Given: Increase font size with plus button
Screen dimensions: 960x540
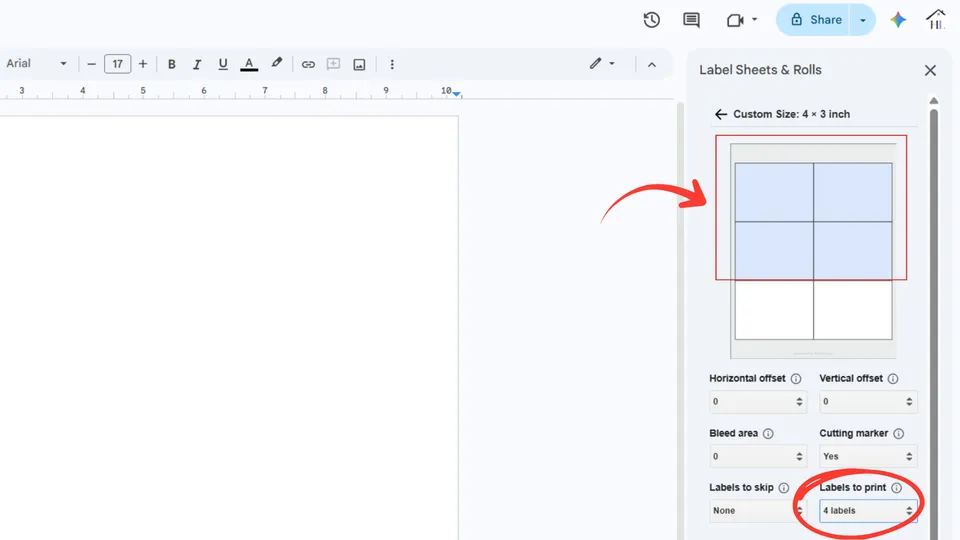Looking at the screenshot, I should click(143, 64).
